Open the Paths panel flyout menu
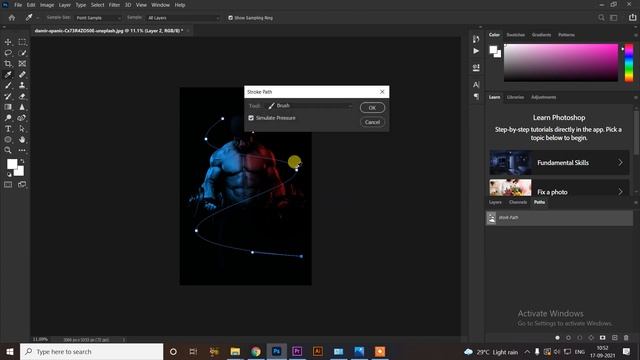This screenshot has width=640, height=360. (x=636, y=202)
